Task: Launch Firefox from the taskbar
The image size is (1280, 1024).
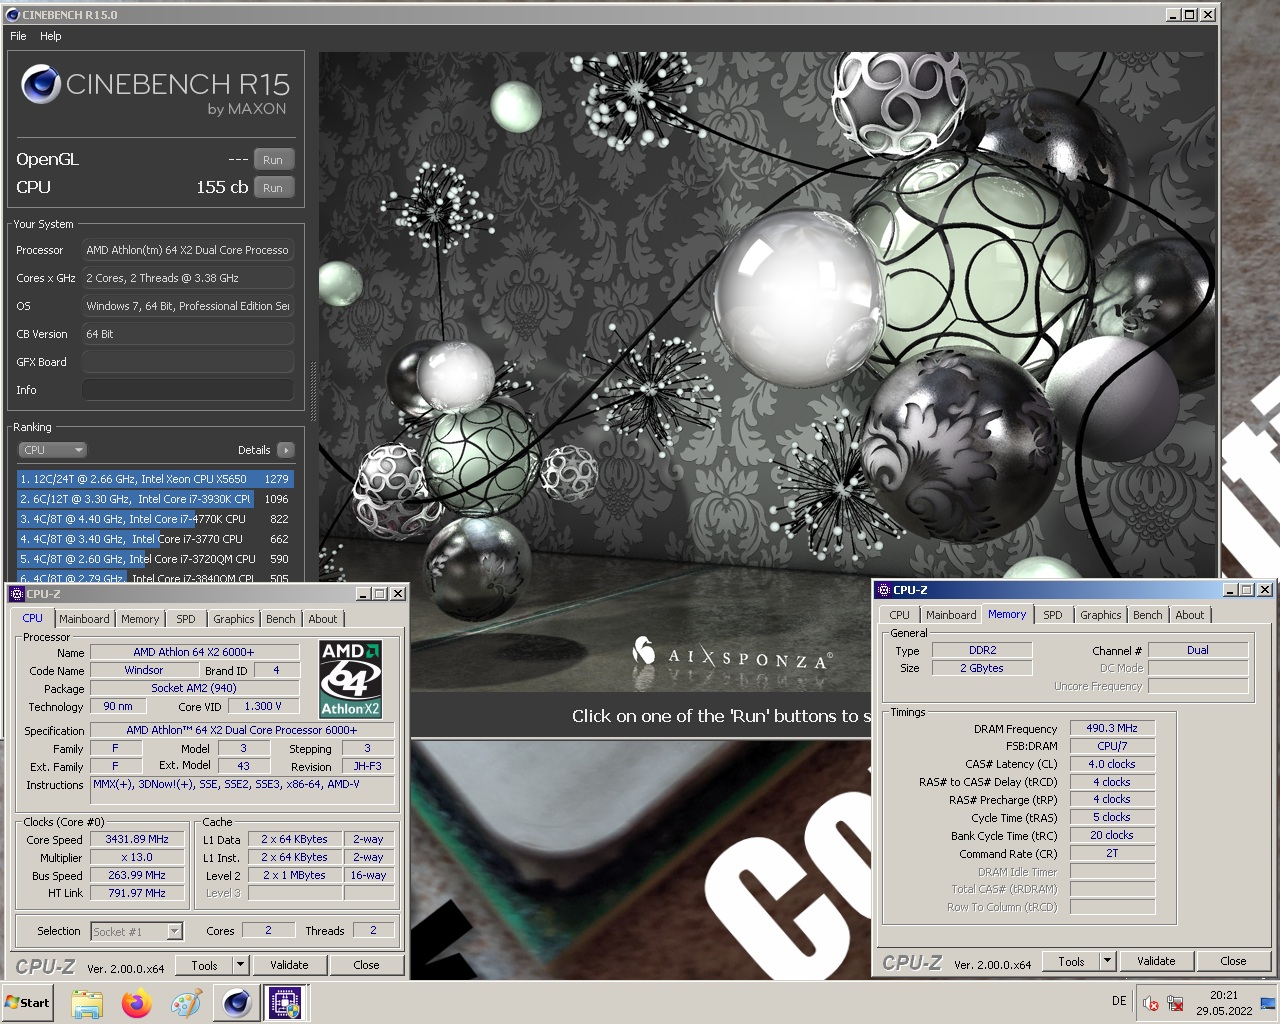Action: [x=137, y=1003]
